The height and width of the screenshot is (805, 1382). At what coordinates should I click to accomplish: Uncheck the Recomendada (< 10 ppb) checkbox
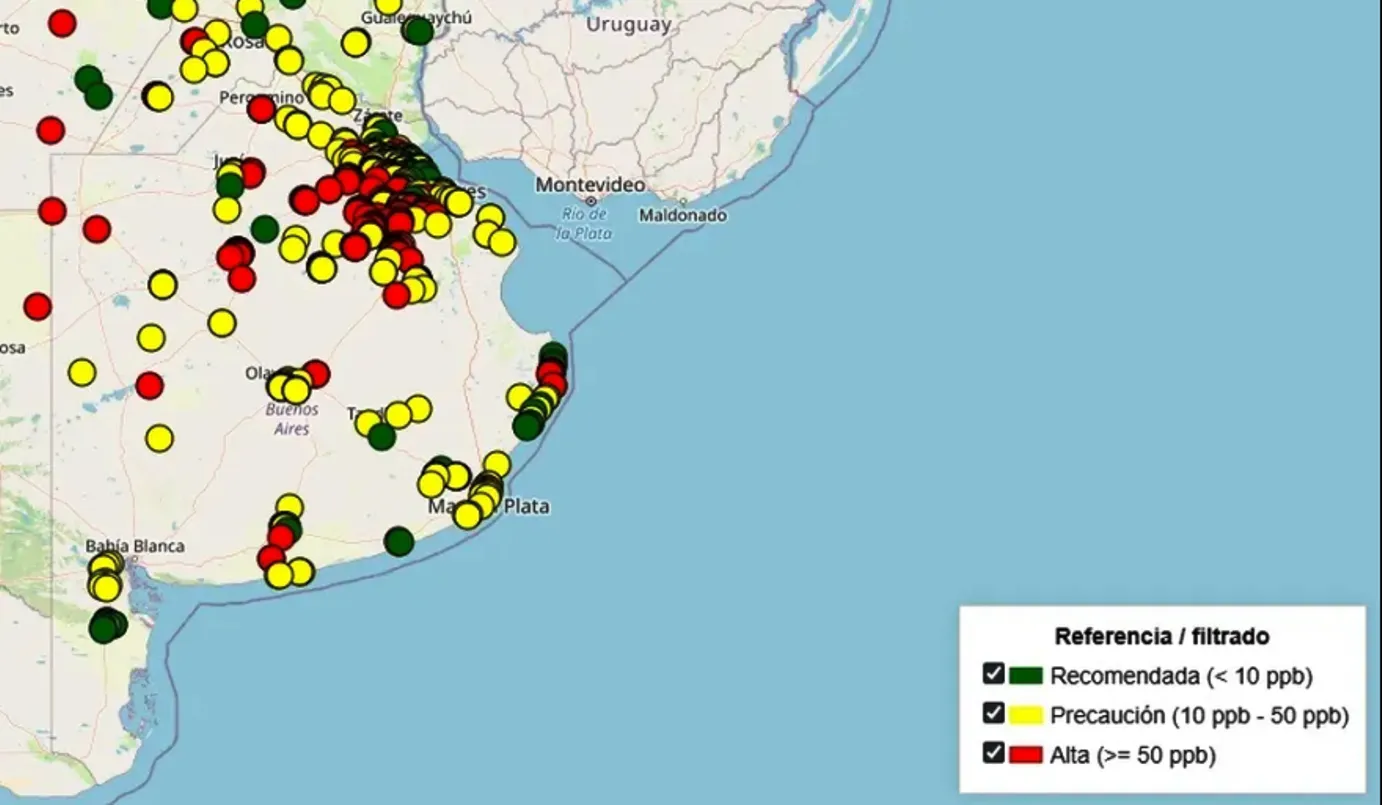coord(993,673)
